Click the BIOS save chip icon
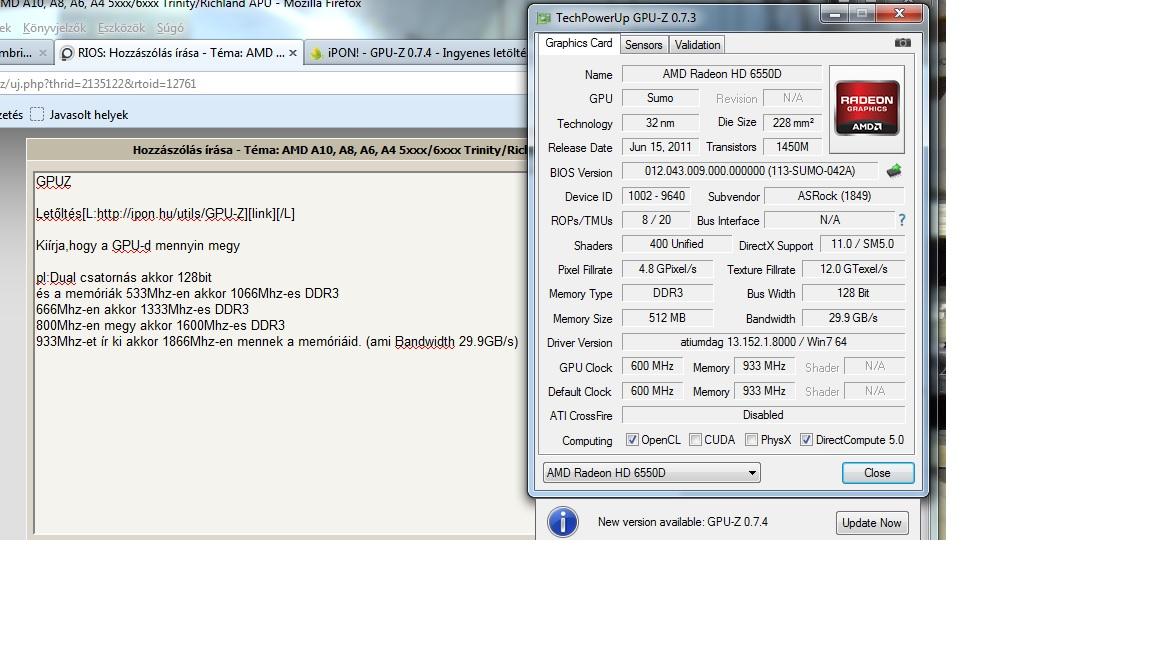The height and width of the screenshot is (648, 1152). click(x=893, y=171)
